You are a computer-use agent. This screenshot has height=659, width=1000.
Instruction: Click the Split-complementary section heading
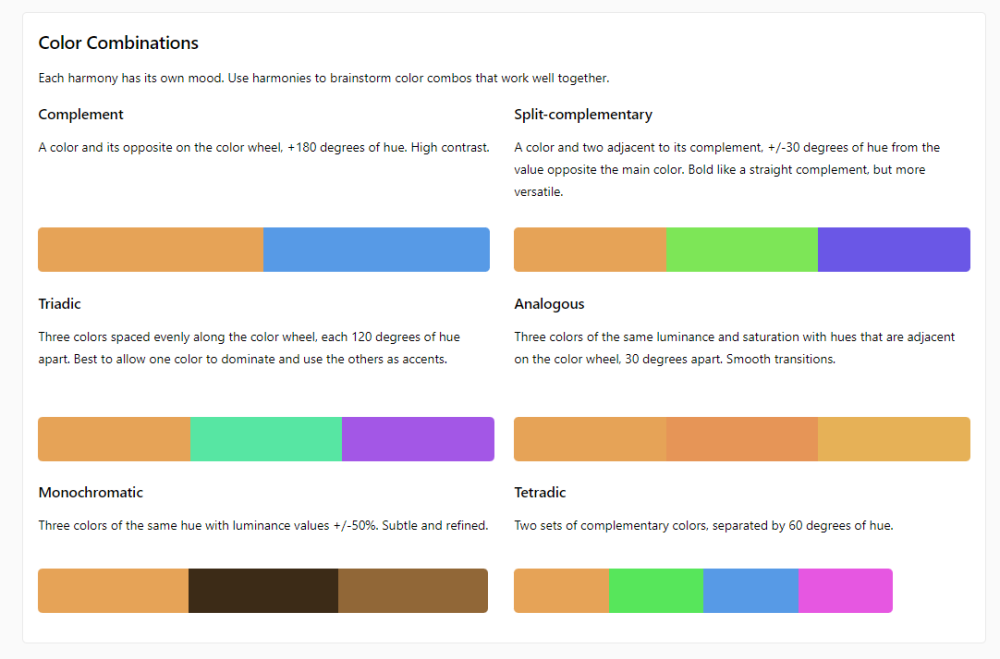pos(583,114)
